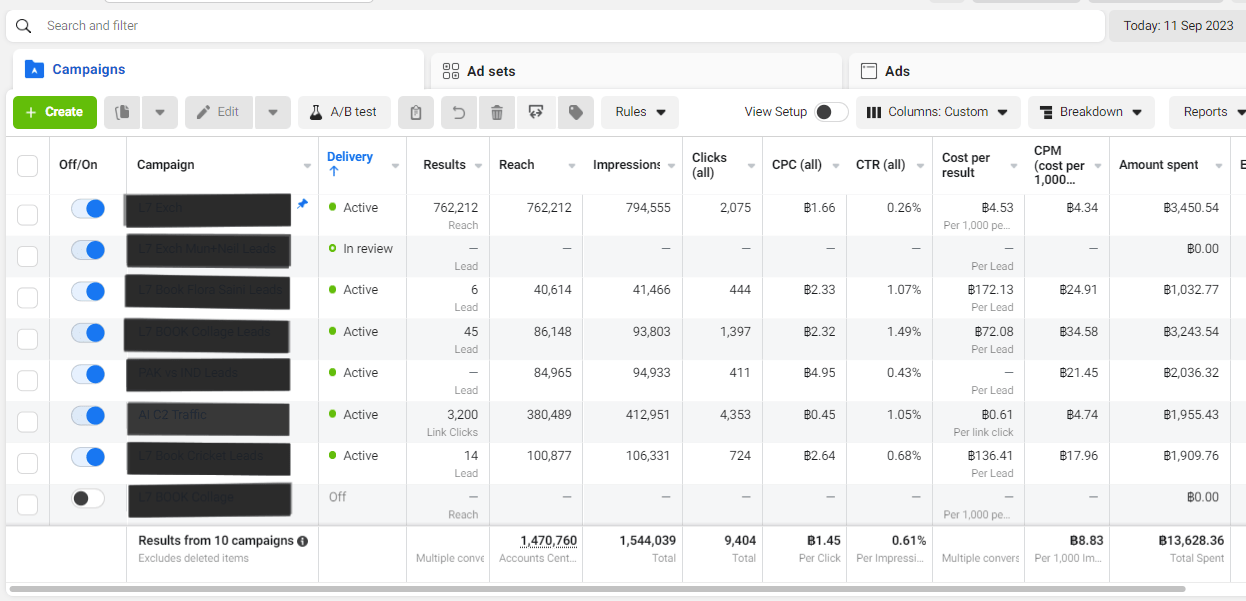Click the trash delete icon
This screenshot has height=601, width=1246.
tap(497, 112)
